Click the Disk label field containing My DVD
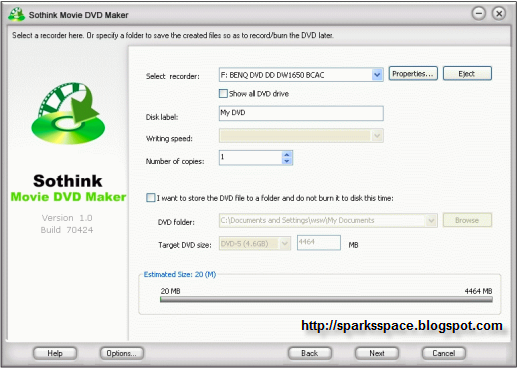Viewport: 518px width, 368px height. (301, 113)
